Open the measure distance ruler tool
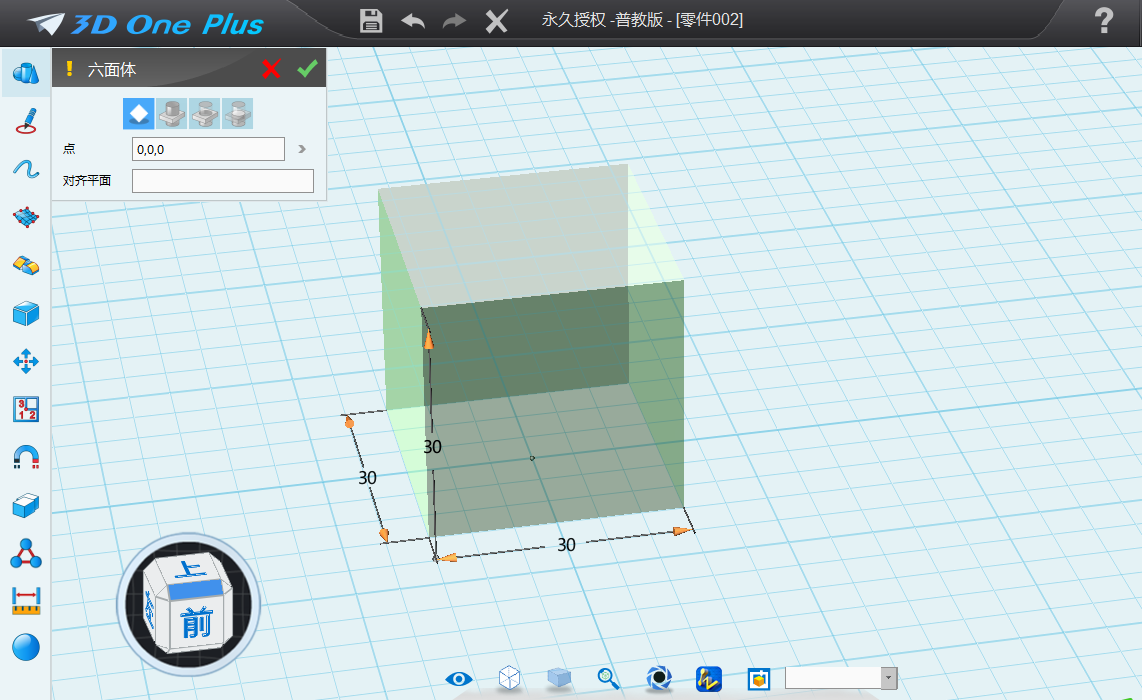The image size is (1142, 700). 26,601
